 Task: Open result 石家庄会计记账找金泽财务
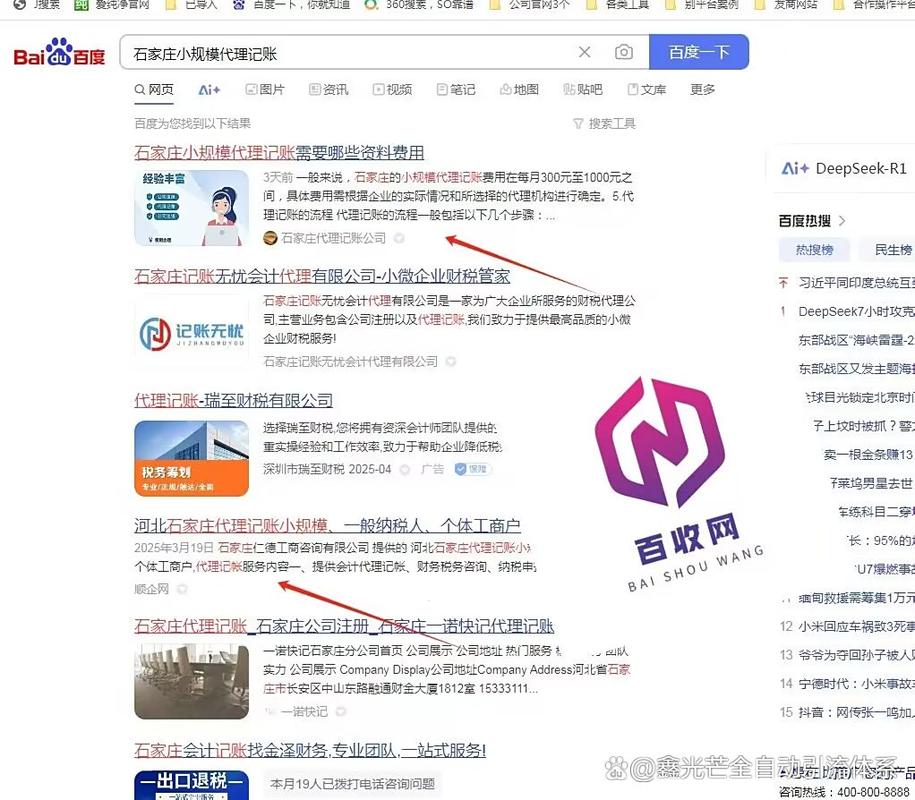tap(310, 750)
